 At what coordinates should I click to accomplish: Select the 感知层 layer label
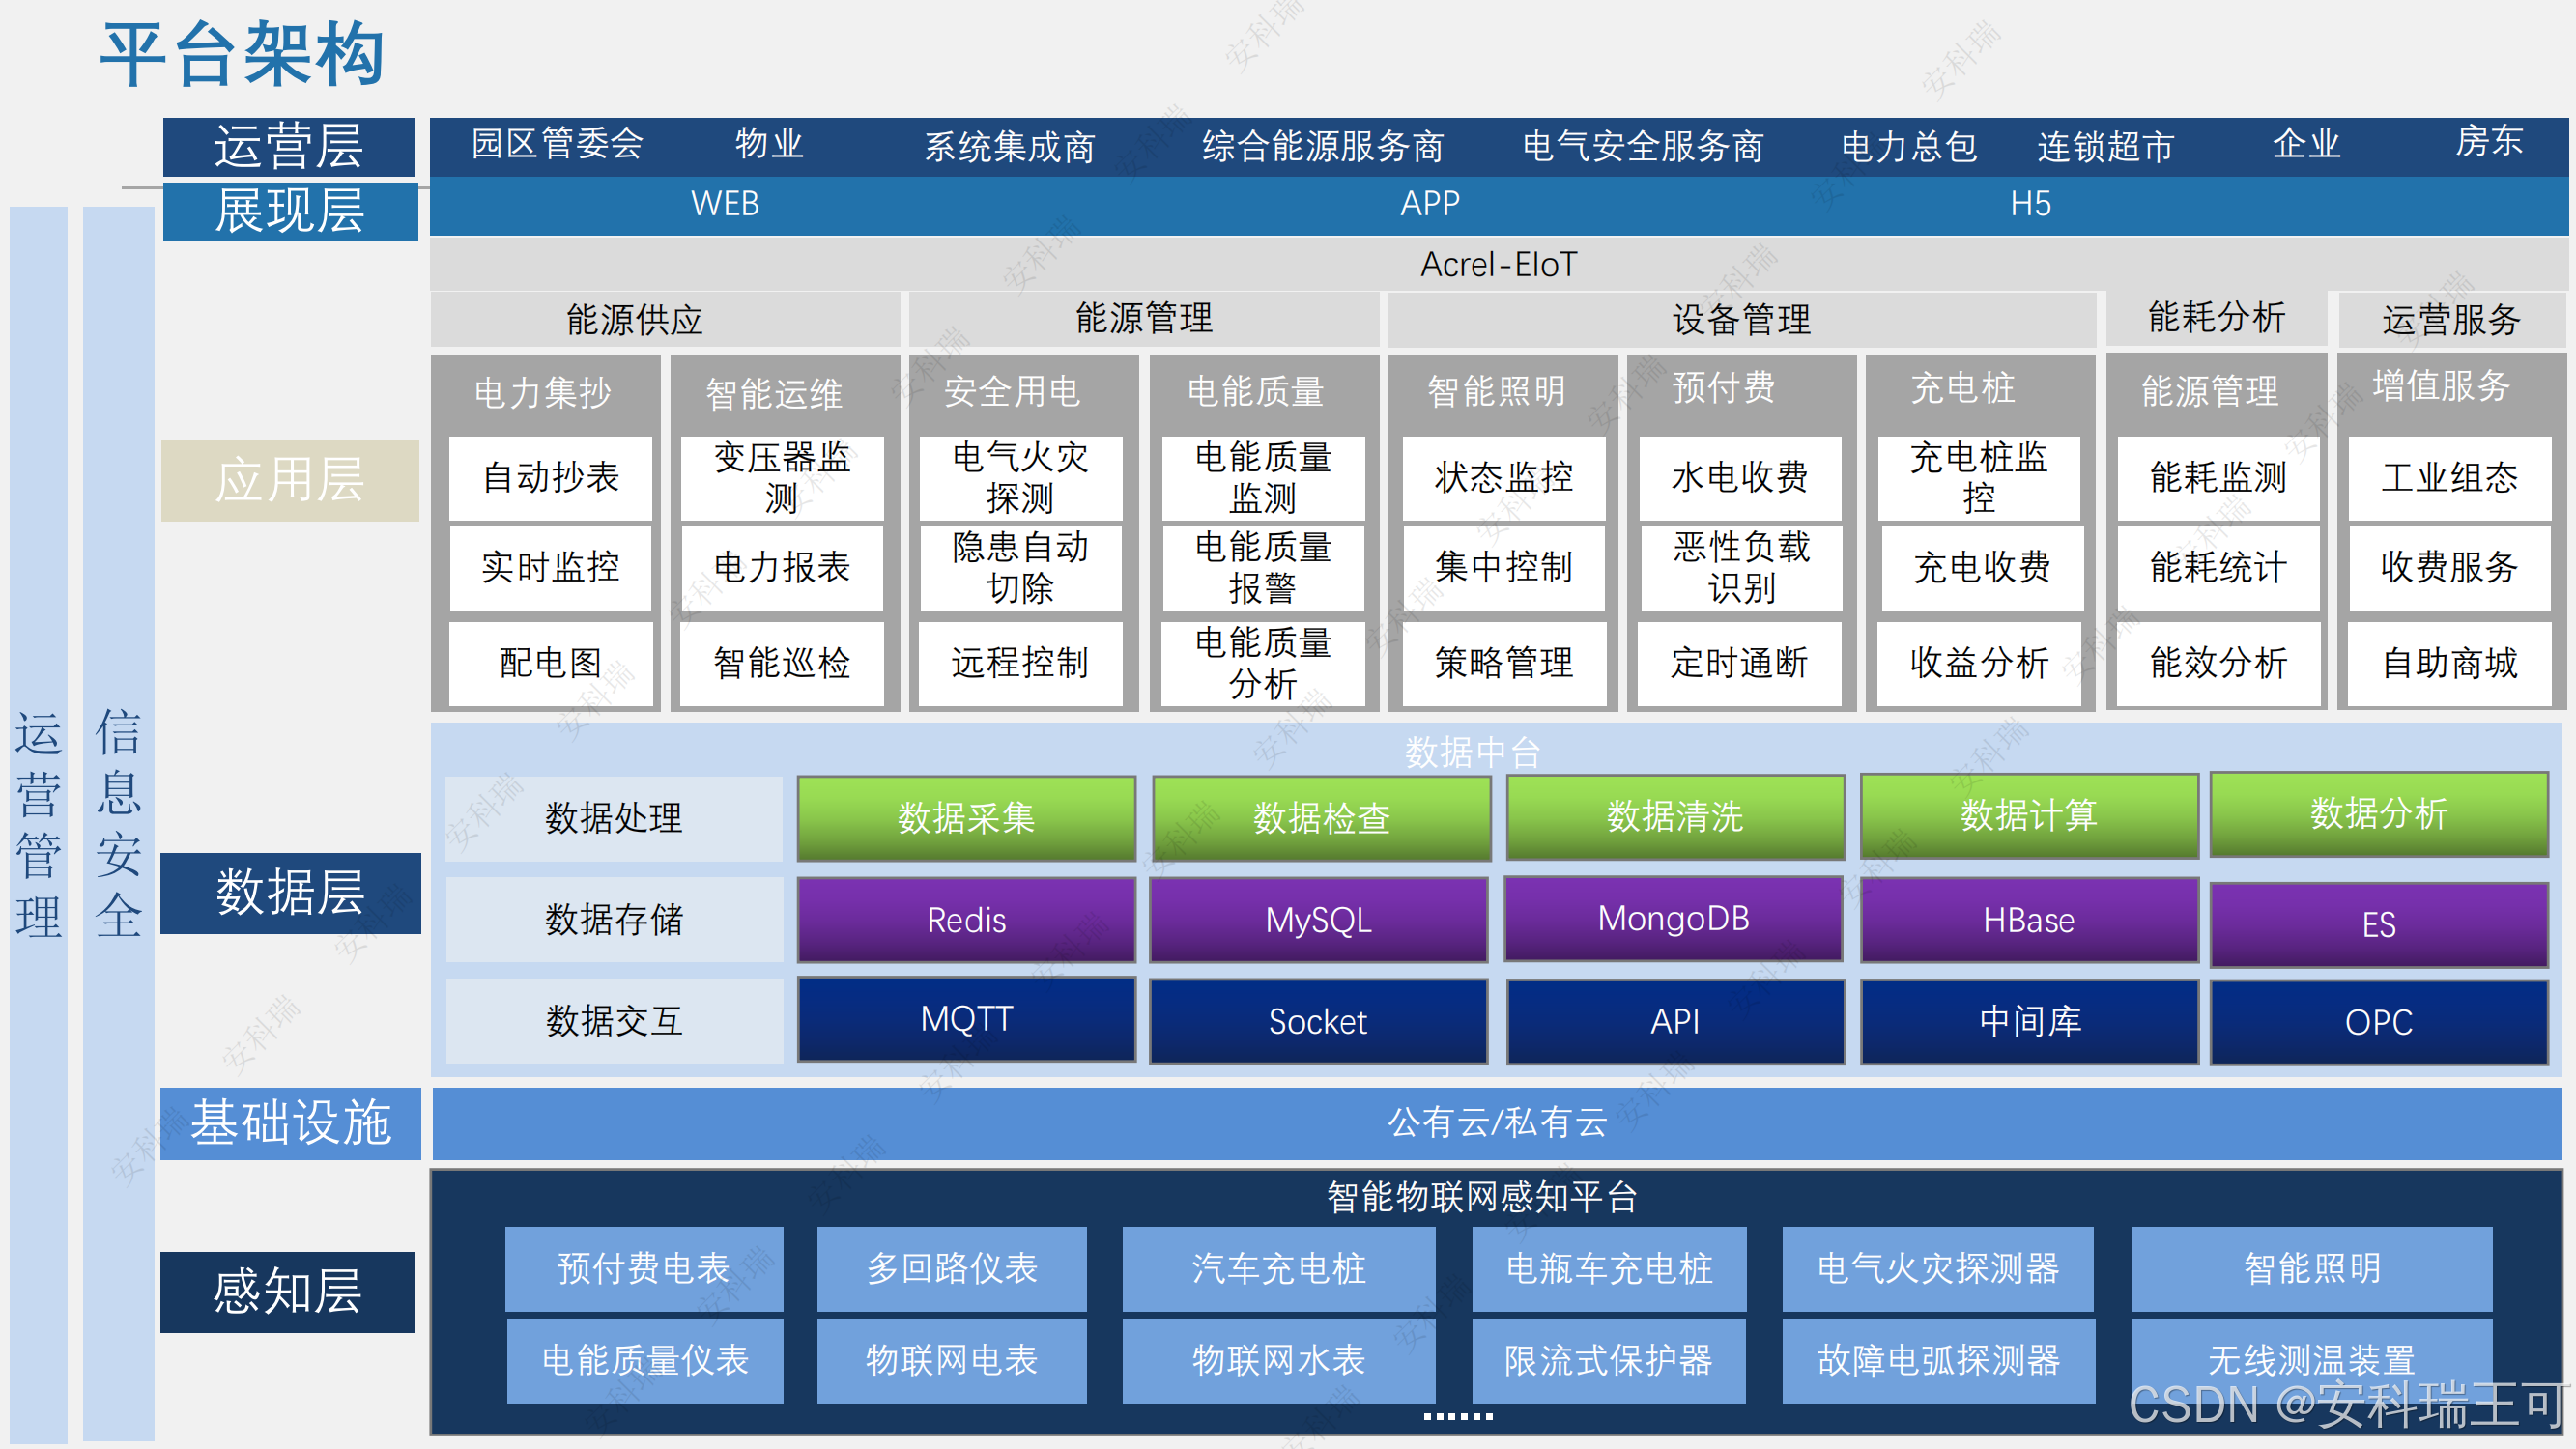288,1291
